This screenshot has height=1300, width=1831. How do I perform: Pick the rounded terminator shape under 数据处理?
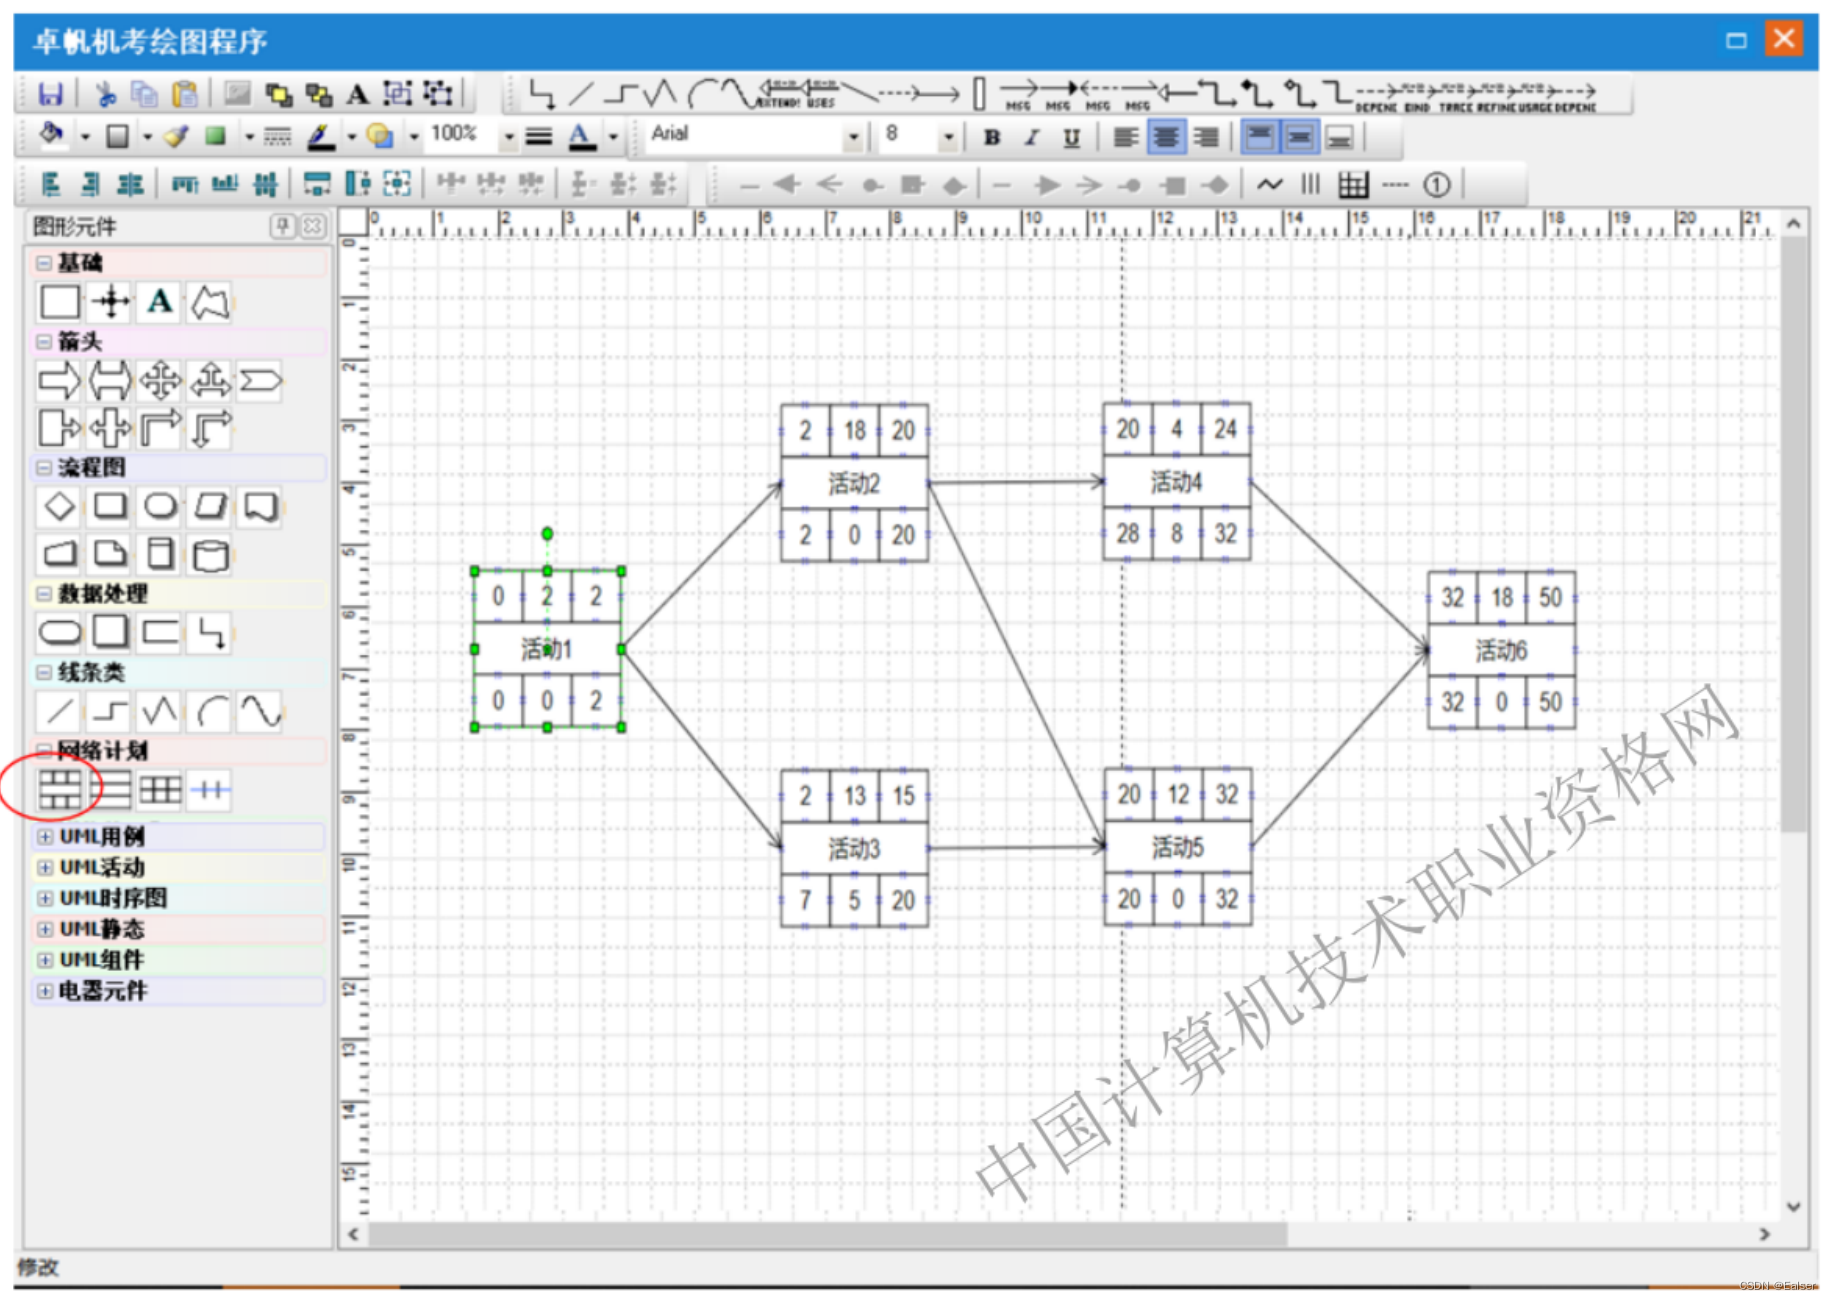pos(59,632)
